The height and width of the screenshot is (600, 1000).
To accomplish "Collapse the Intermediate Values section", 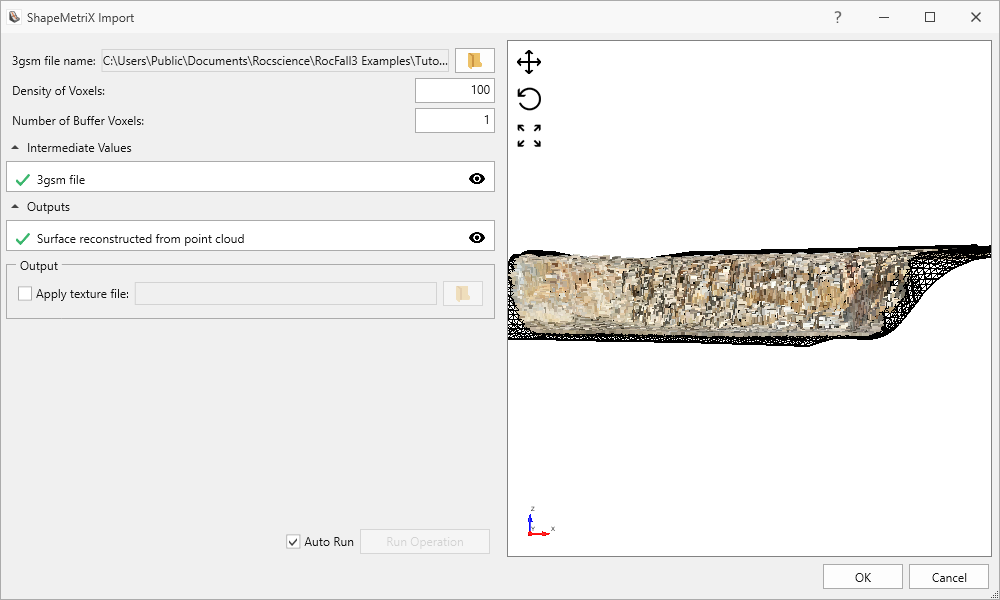I will coord(15,147).
